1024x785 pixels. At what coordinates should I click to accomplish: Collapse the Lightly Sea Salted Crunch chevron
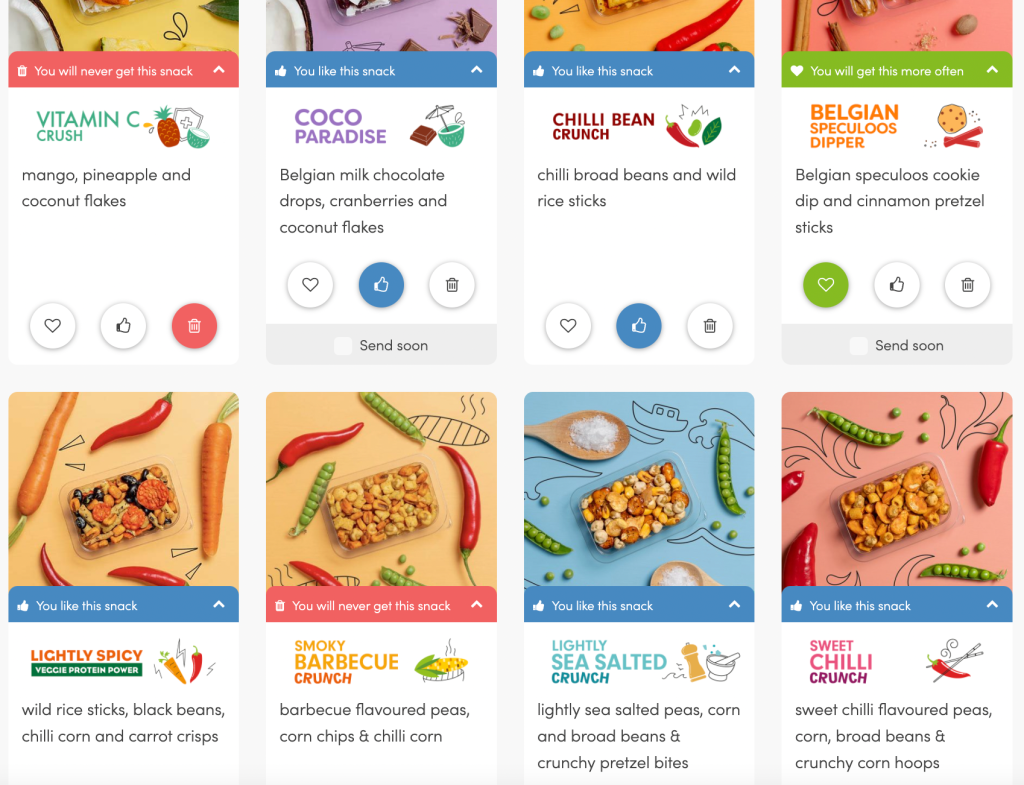coord(734,605)
